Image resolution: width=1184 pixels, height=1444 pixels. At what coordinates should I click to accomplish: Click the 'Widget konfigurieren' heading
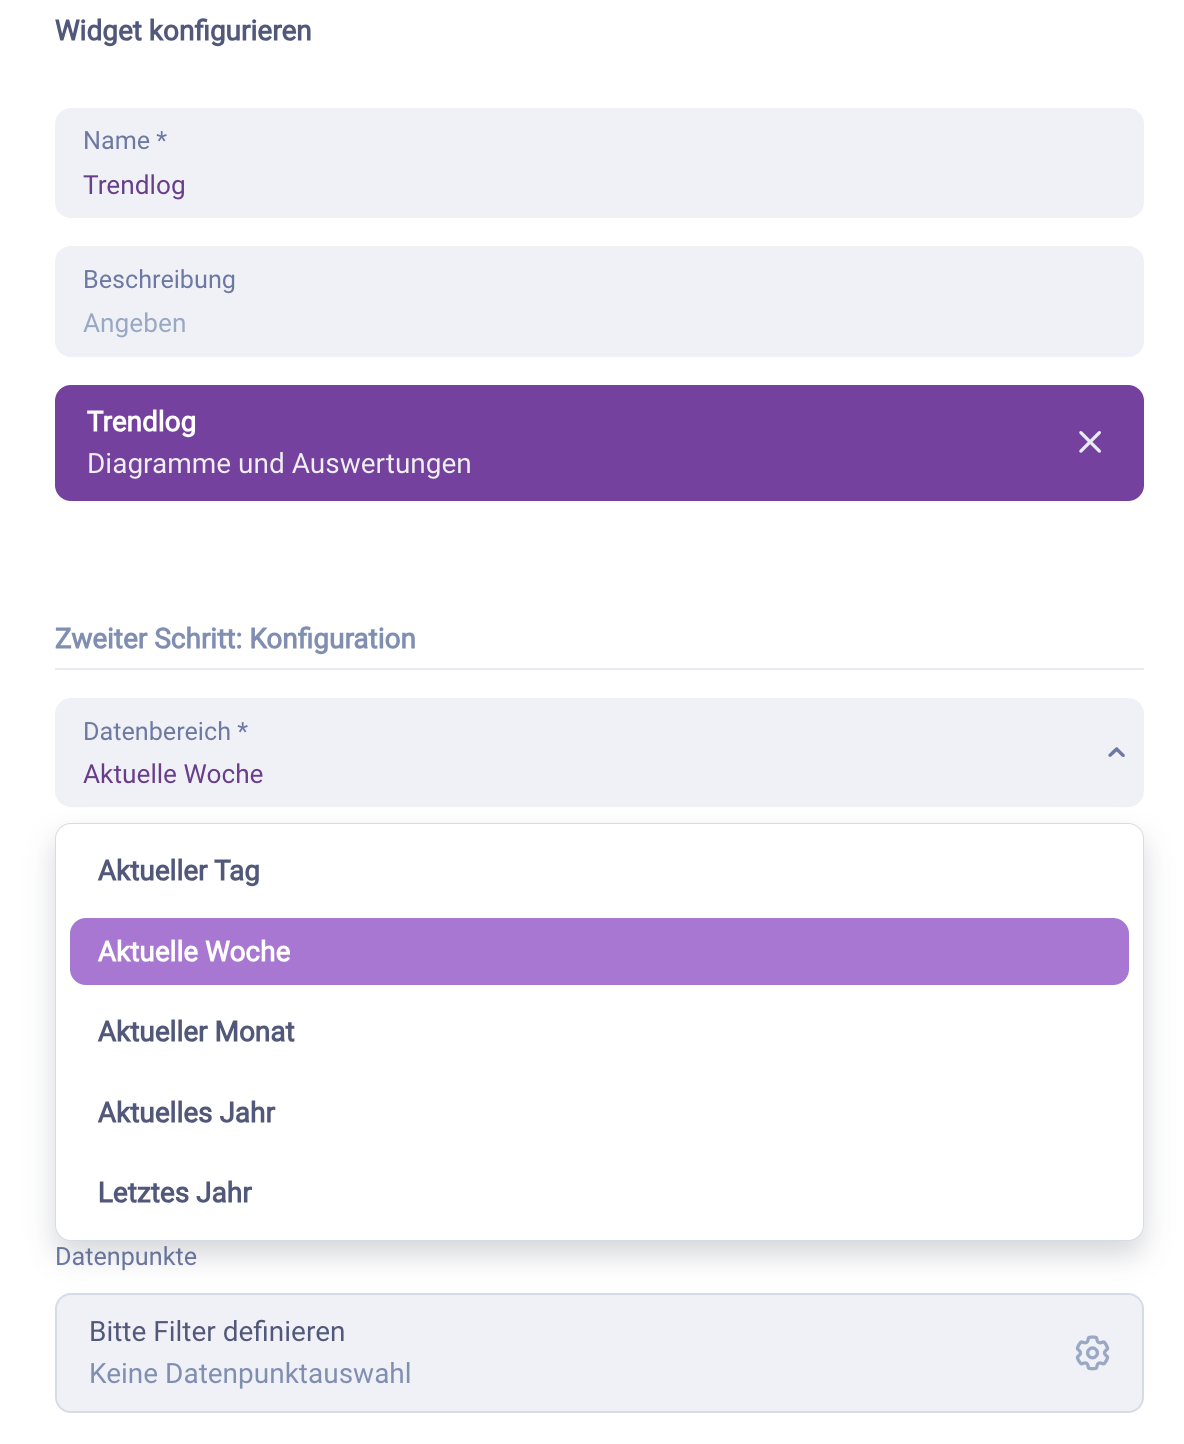183,31
